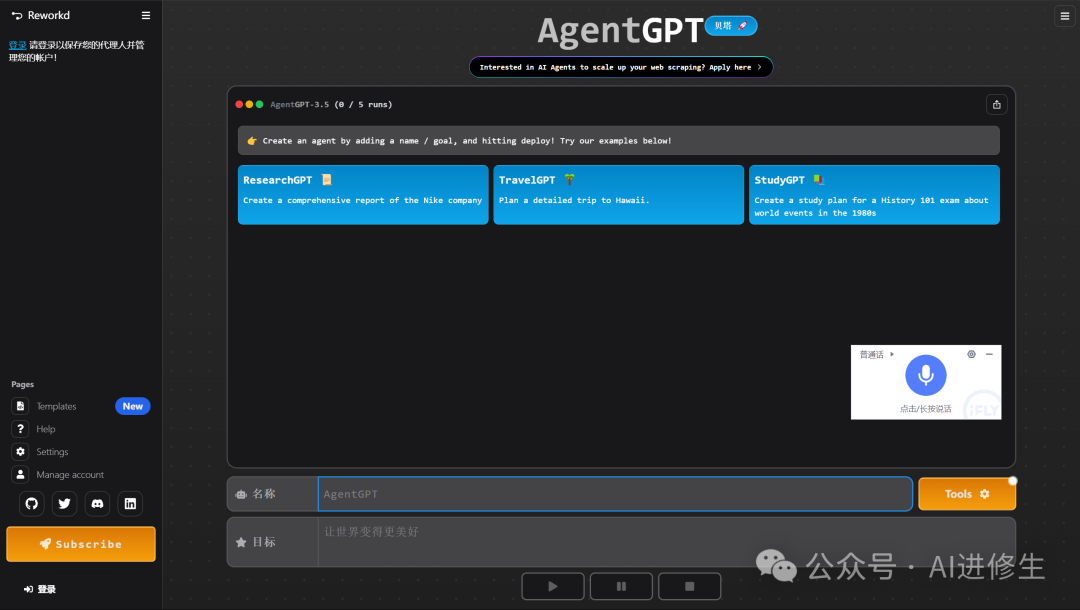Screen dimensions: 1080x610
Task: Click the 'Create an agent' instruction message
Action: coord(619,140)
